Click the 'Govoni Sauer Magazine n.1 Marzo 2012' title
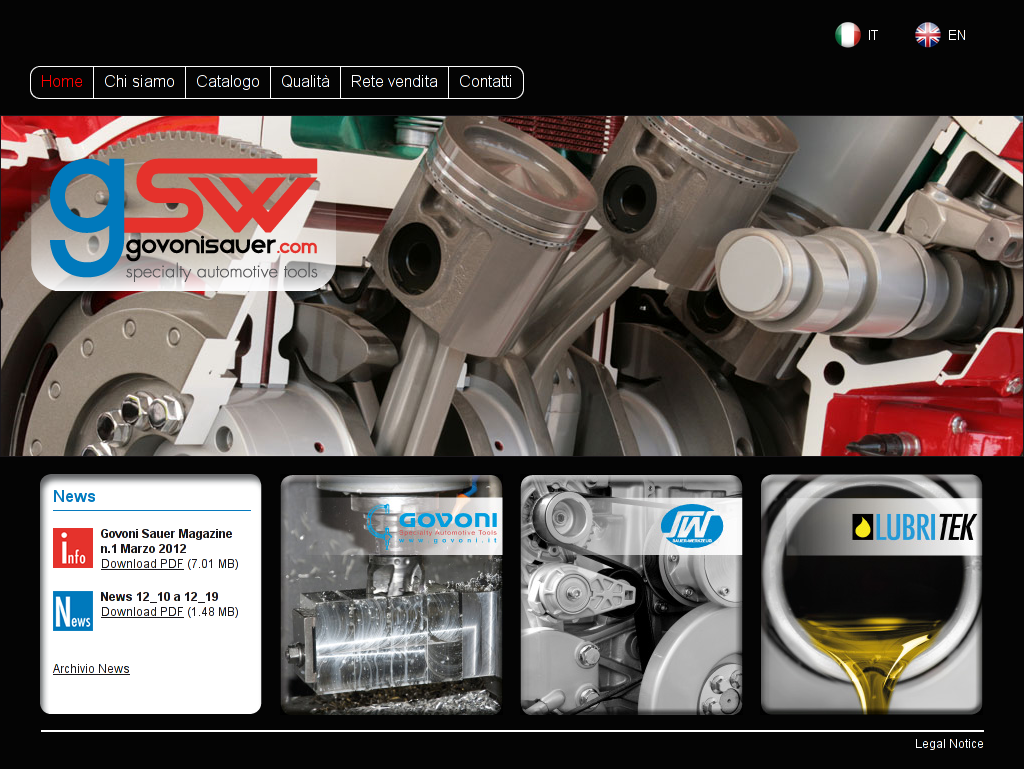This screenshot has height=769, width=1024. [167, 541]
